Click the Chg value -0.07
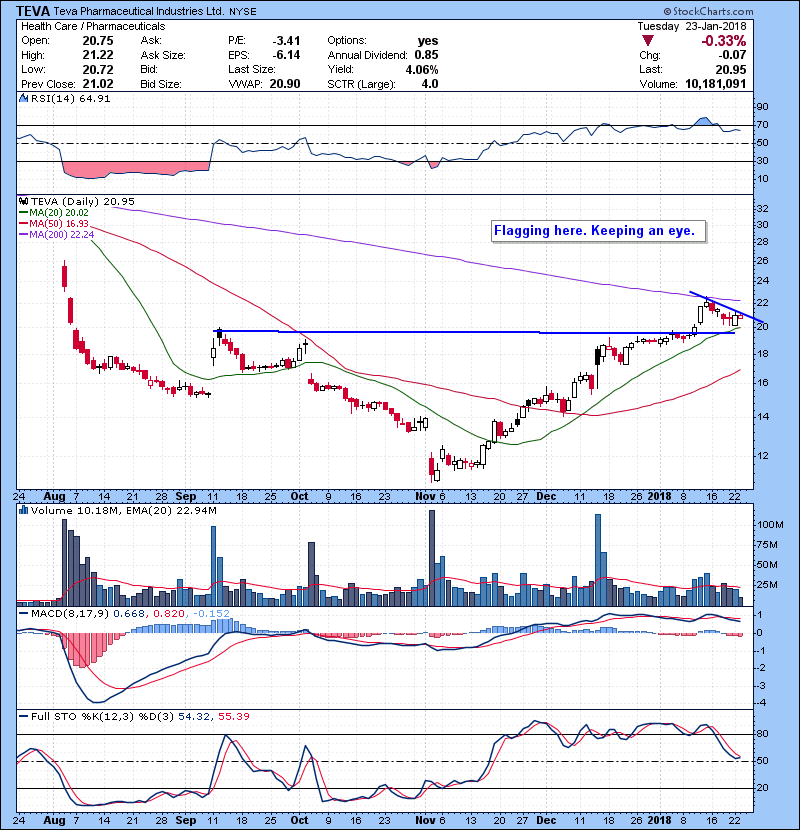The image size is (800, 830). pos(732,55)
